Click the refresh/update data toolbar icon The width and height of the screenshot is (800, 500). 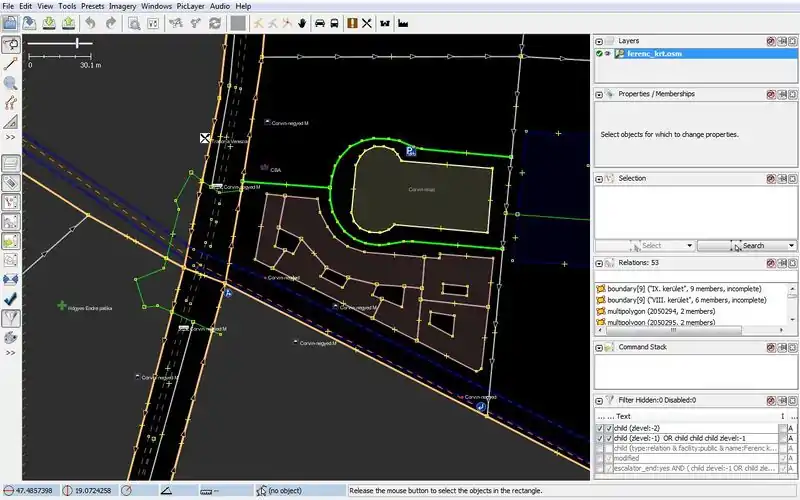(214, 22)
